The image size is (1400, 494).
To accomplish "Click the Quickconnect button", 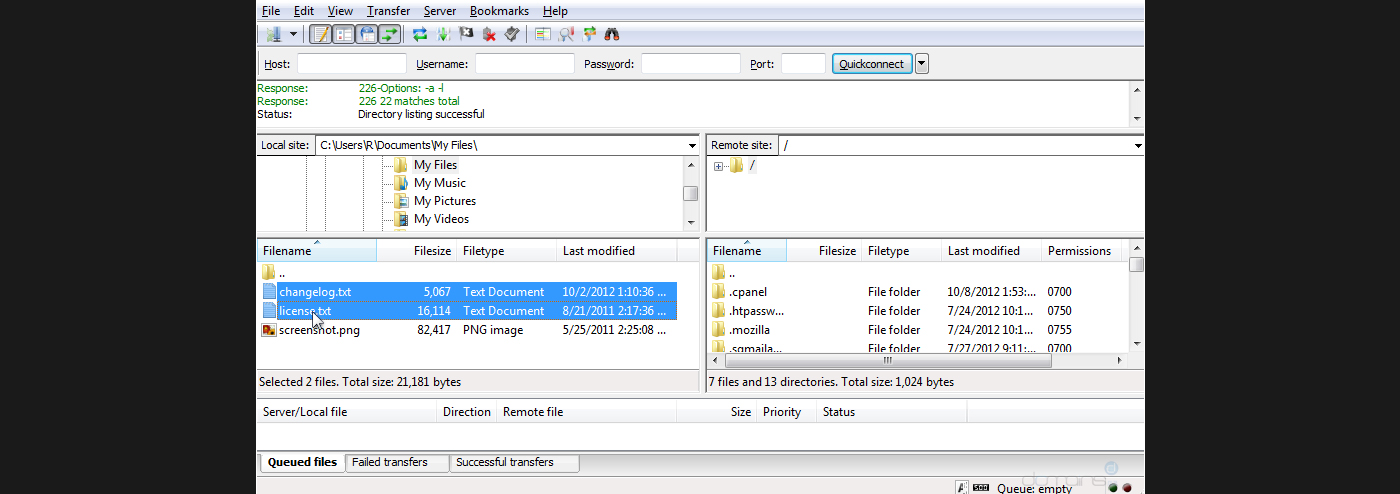I will 872,64.
